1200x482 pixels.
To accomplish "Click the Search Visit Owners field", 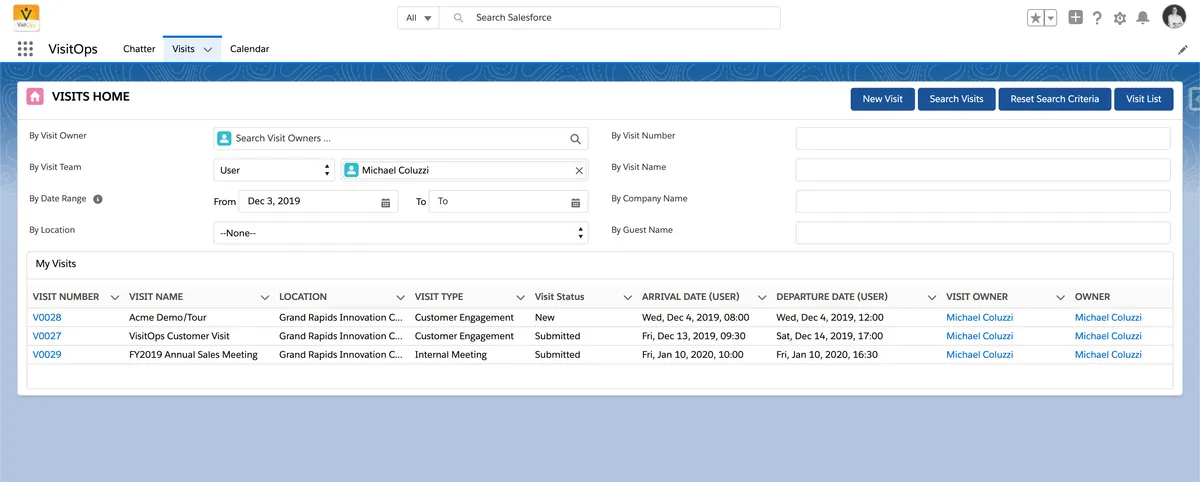I will (401, 139).
